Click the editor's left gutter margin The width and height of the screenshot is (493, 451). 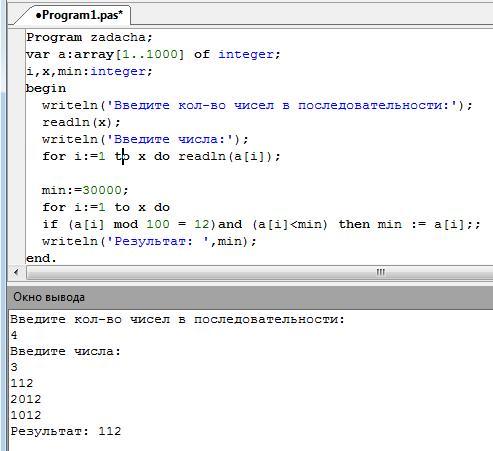17,147
